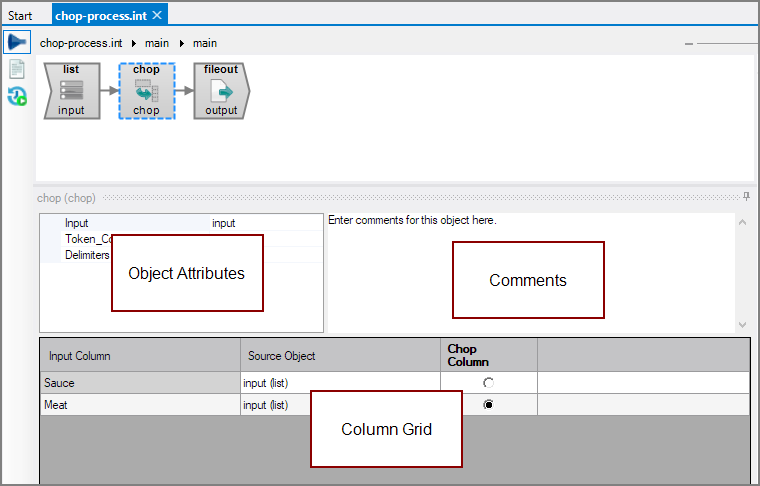Select the list input node
760x486 pixels.
tap(72, 91)
